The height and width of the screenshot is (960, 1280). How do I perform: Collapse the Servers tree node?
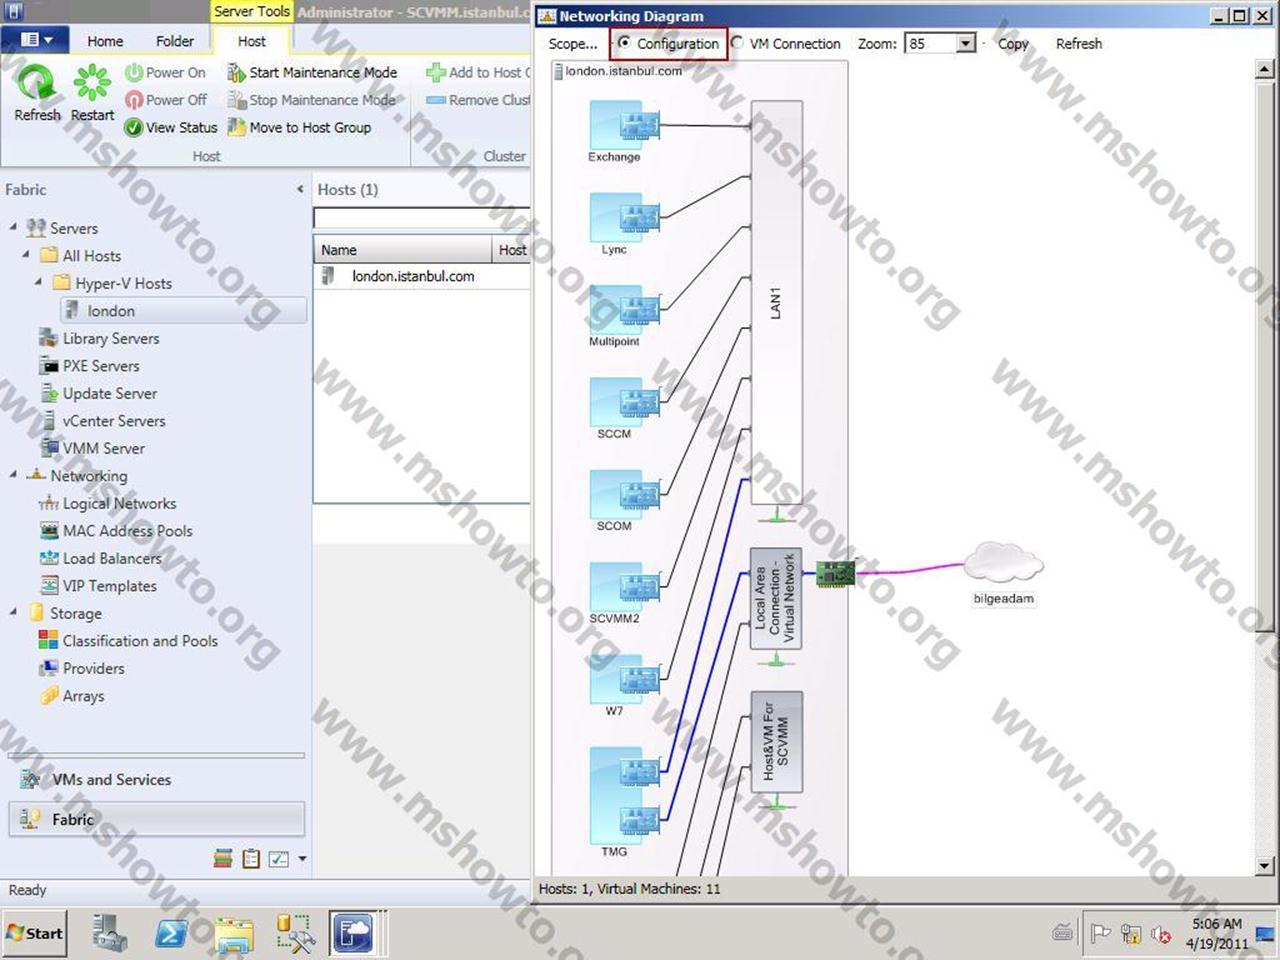pos(13,227)
